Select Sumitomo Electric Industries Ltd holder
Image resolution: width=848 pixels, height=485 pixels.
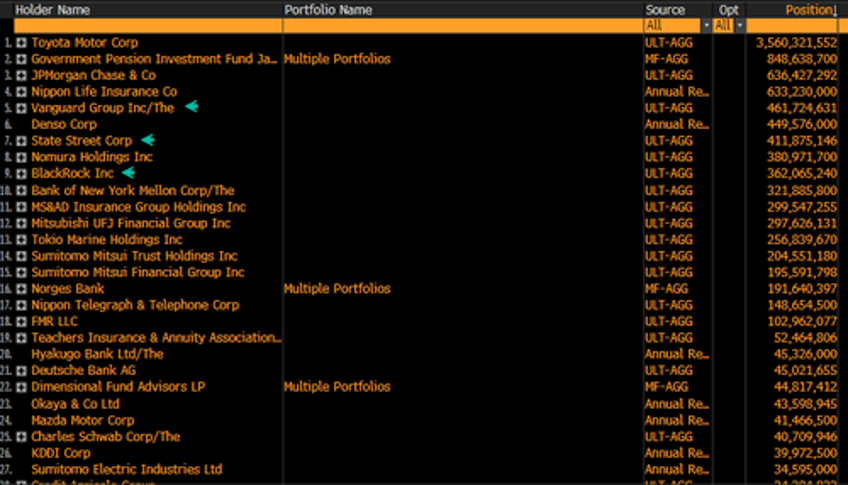click(x=127, y=469)
